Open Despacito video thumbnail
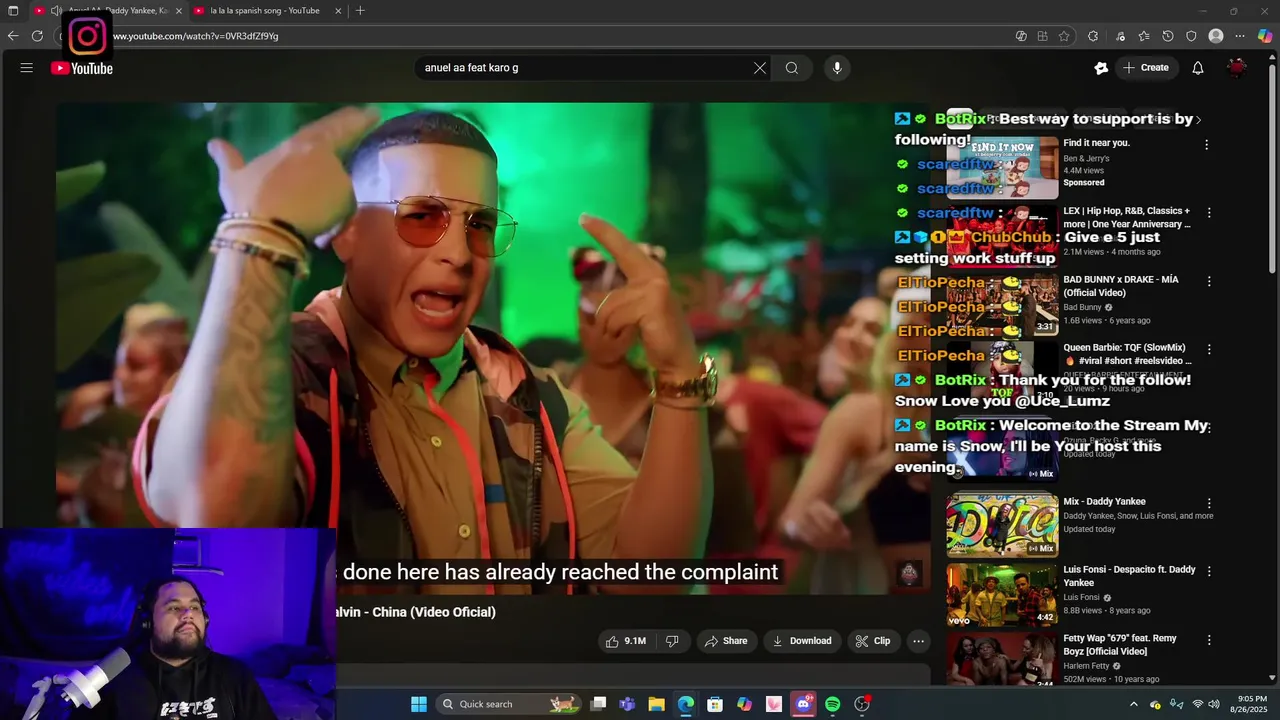The height and width of the screenshot is (720, 1280). [1002, 593]
